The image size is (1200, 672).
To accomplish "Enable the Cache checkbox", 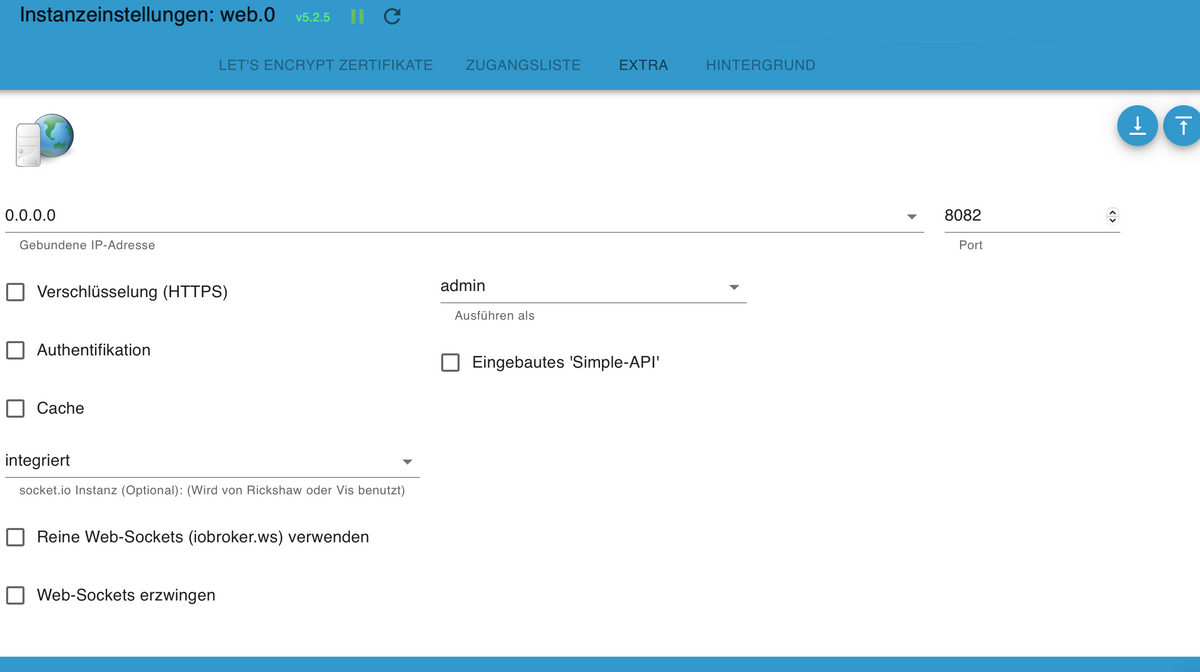I will coord(16,408).
